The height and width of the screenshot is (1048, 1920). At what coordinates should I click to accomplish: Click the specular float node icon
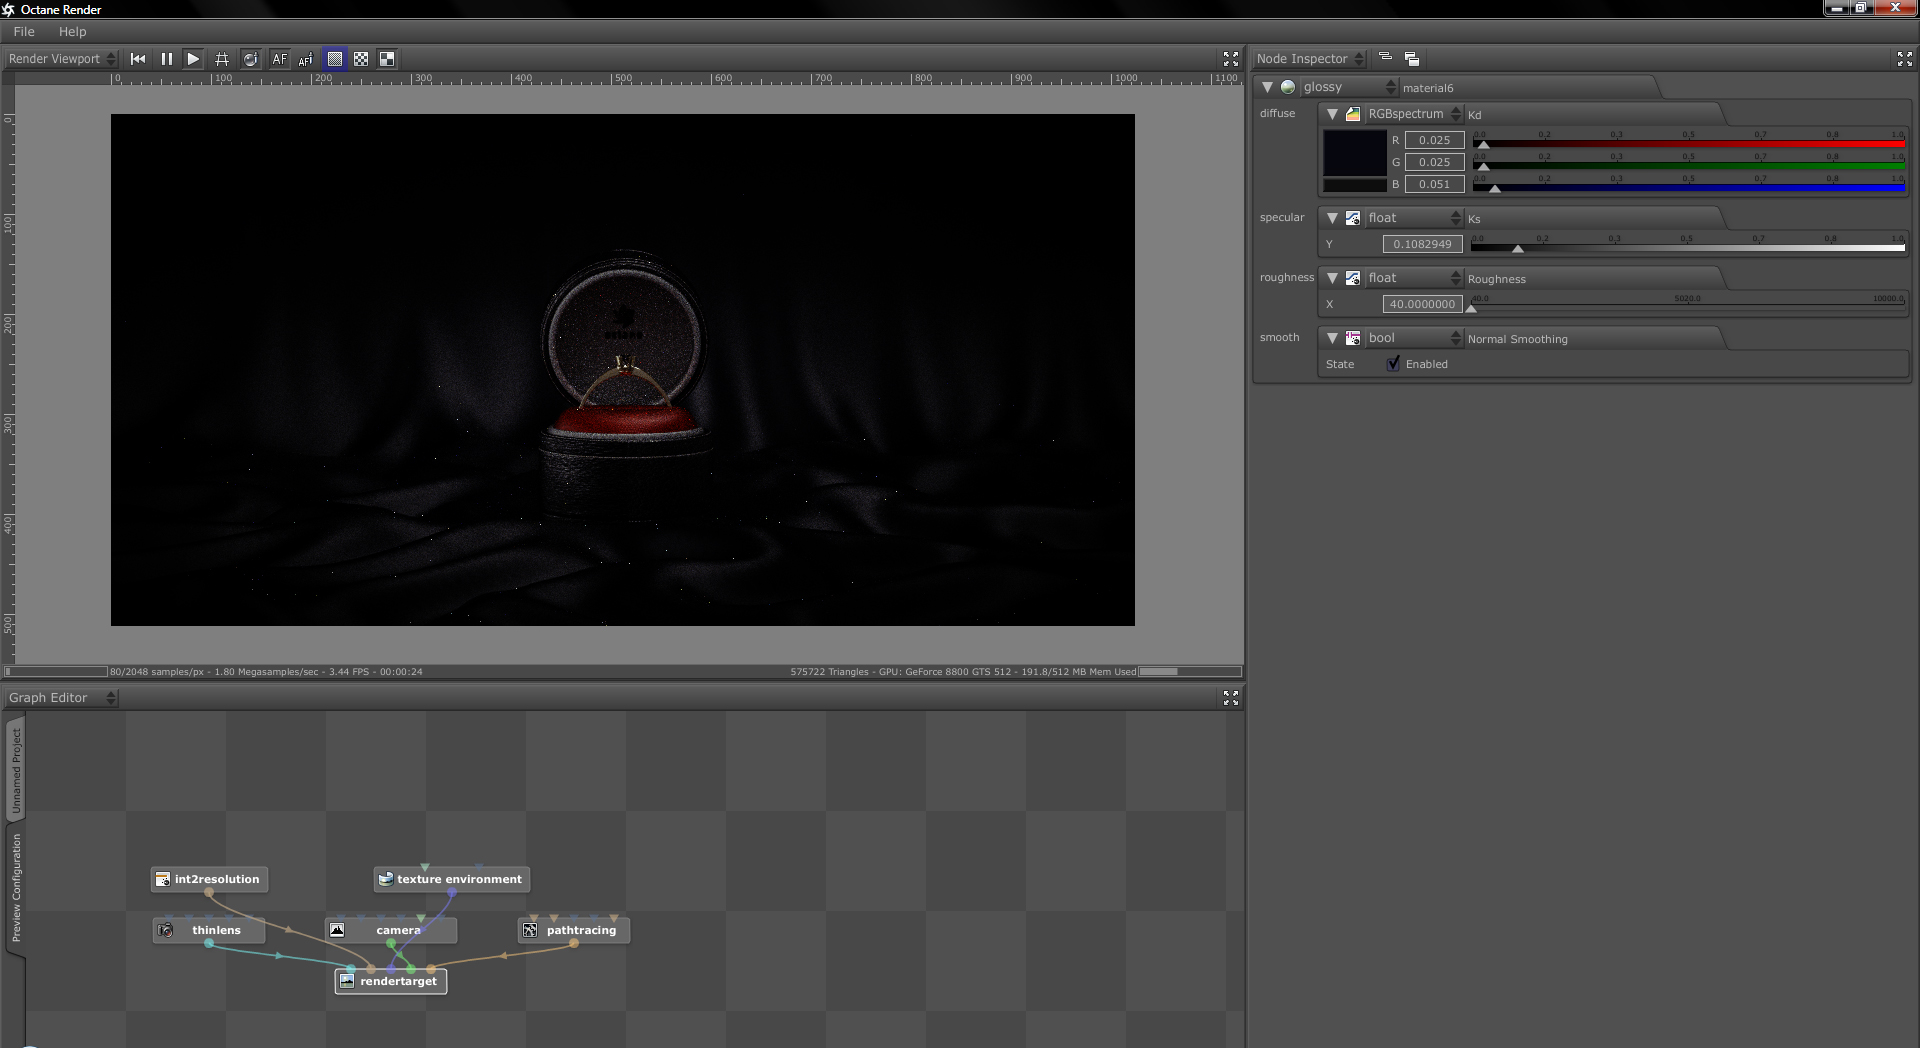click(x=1353, y=218)
